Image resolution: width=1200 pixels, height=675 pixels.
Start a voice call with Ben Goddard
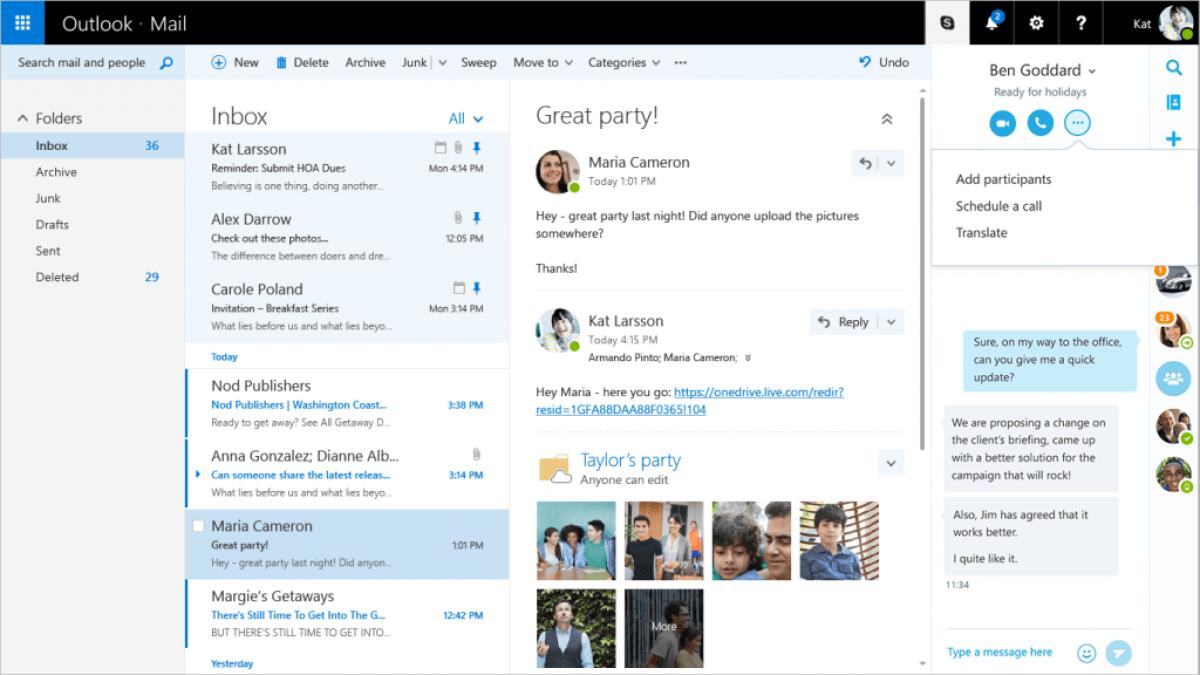[1041, 123]
